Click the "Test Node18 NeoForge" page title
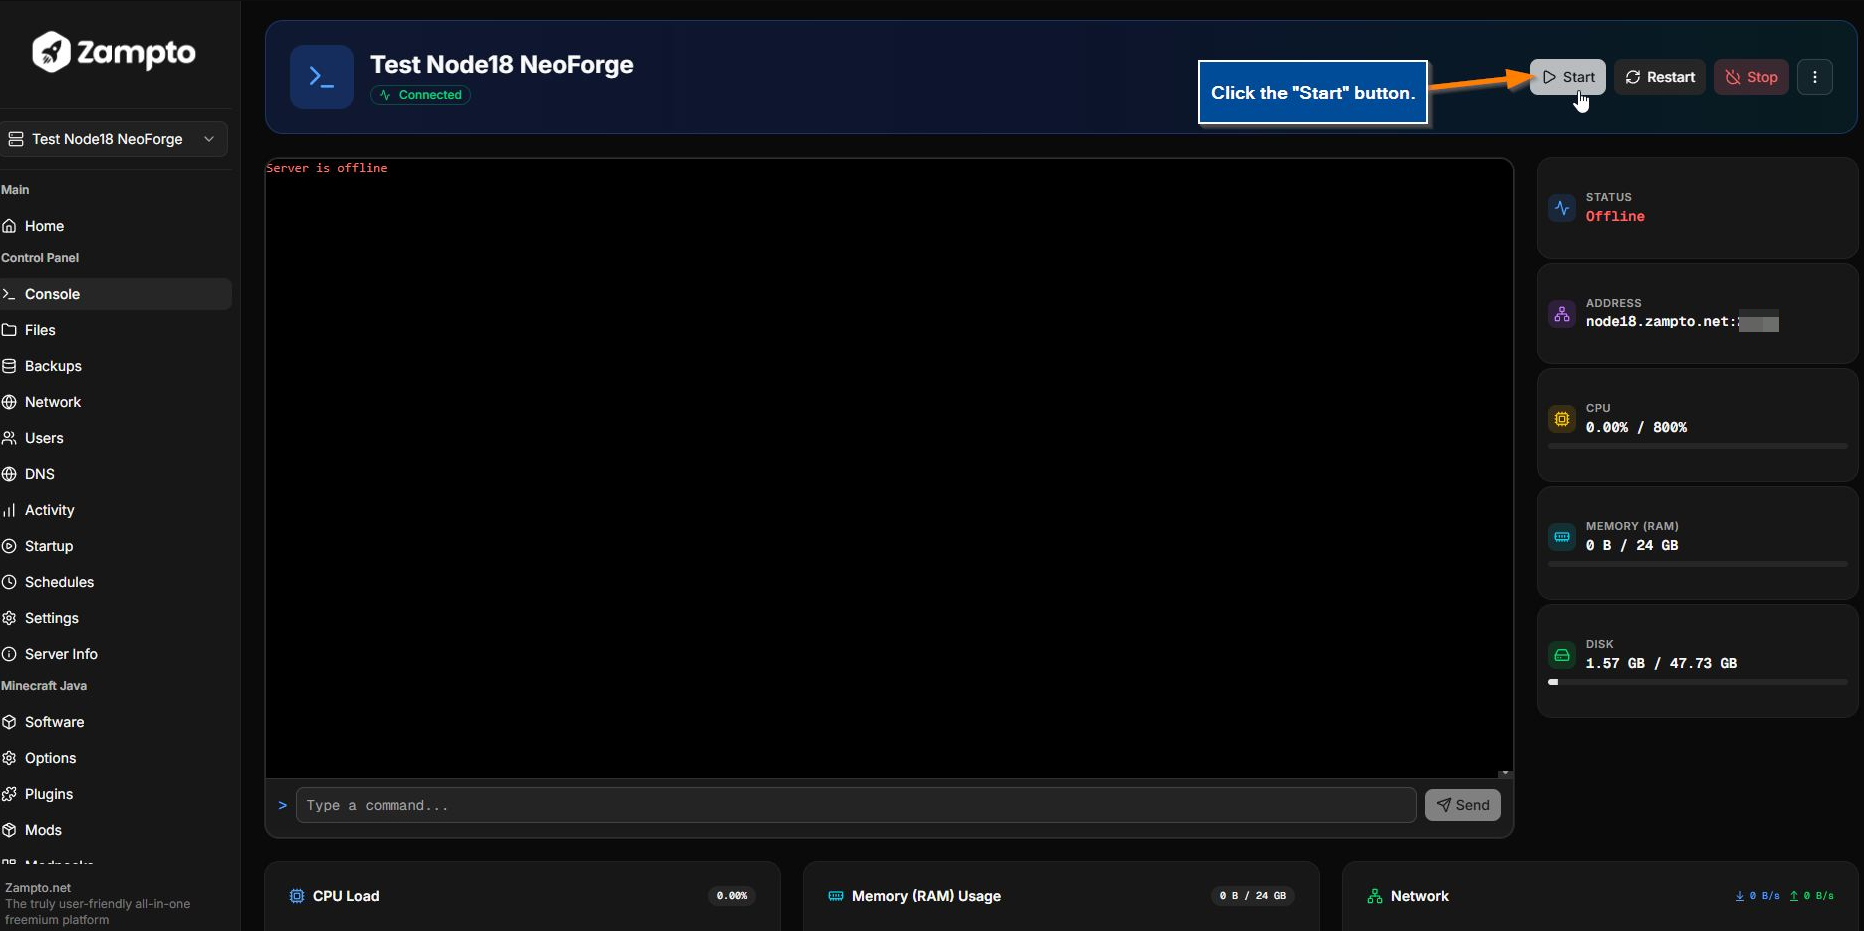Screen dimensions: 1864x931 pos(502,64)
